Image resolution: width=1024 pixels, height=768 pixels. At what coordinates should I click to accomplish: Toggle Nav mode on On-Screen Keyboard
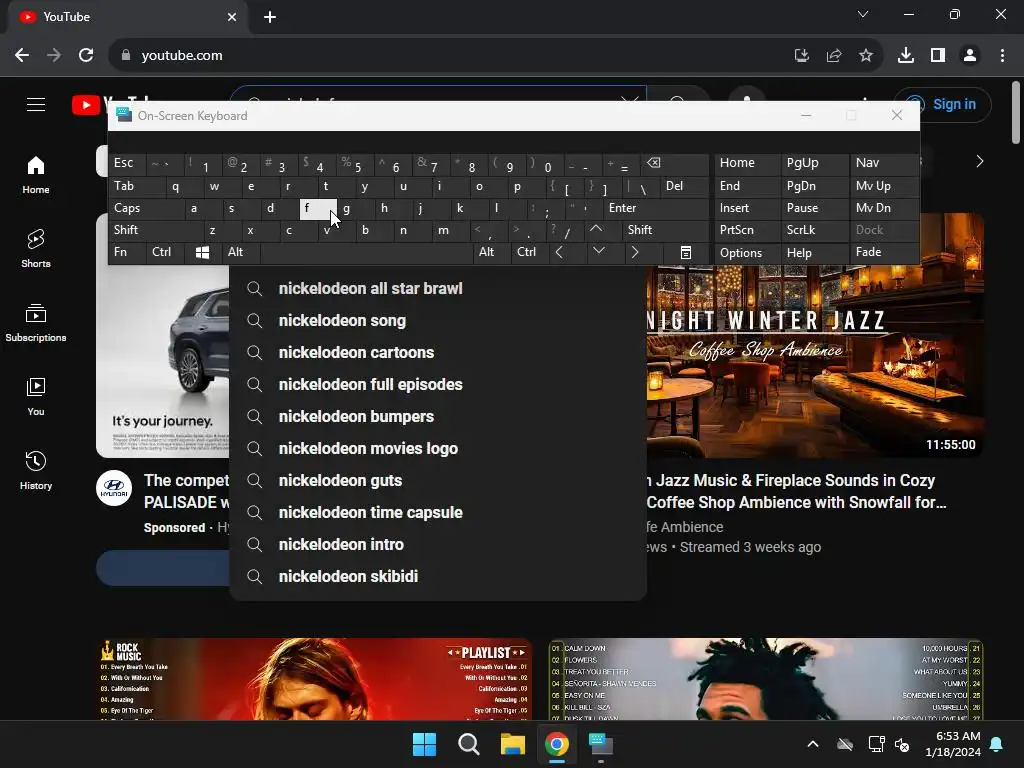(x=884, y=163)
